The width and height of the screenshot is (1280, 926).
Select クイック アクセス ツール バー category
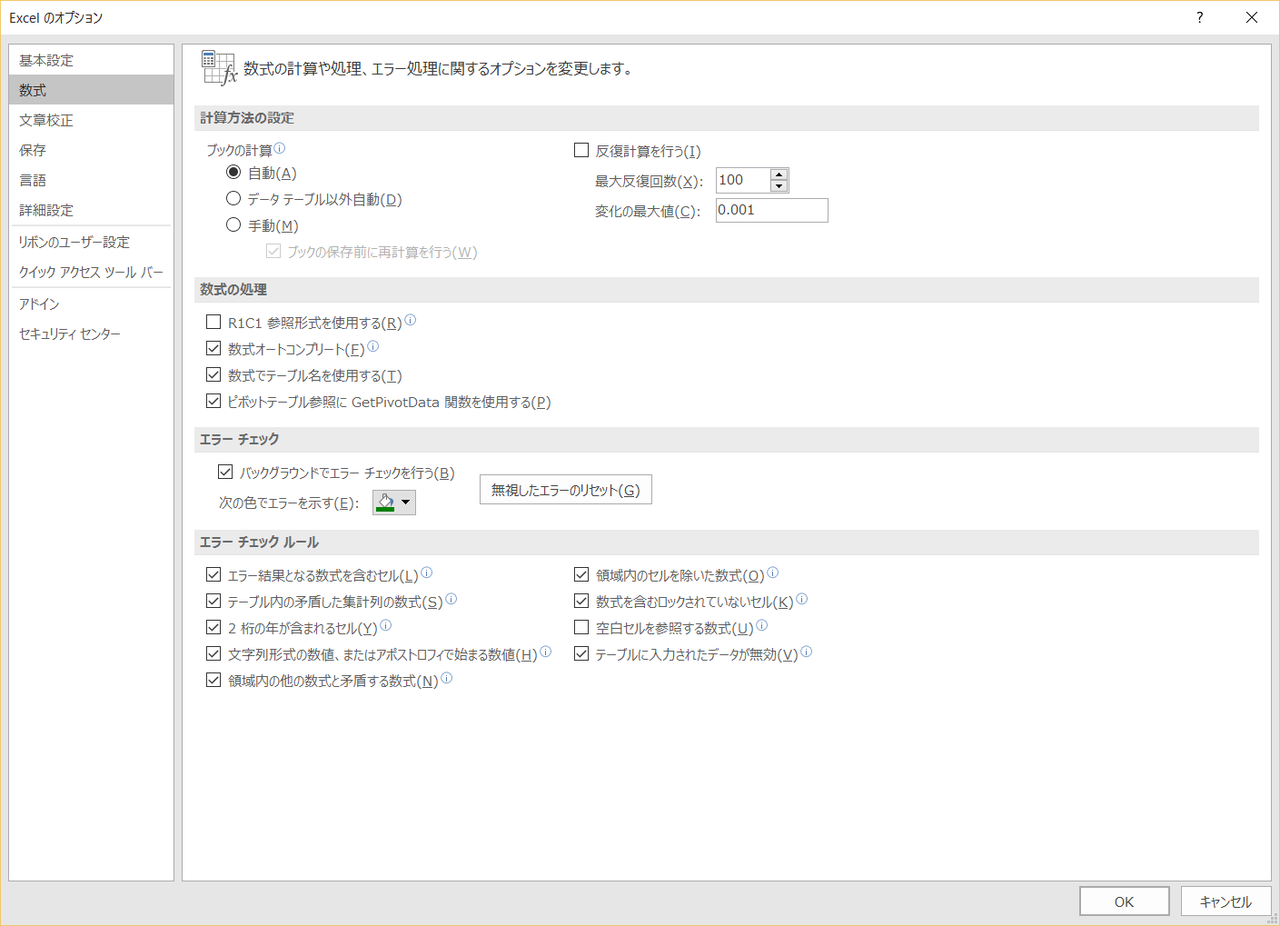pyautogui.click(x=91, y=272)
